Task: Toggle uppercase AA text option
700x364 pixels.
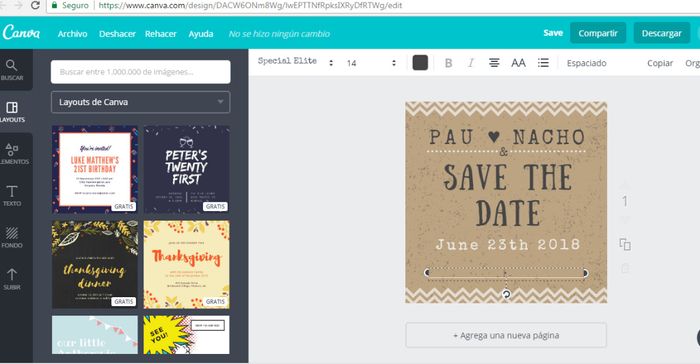Action: click(518, 63)
